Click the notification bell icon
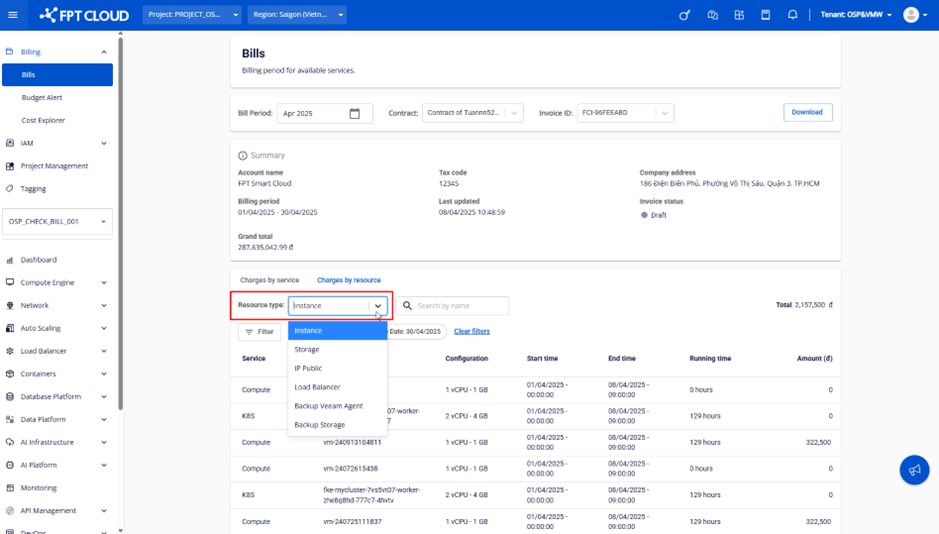 coord(792,15)
